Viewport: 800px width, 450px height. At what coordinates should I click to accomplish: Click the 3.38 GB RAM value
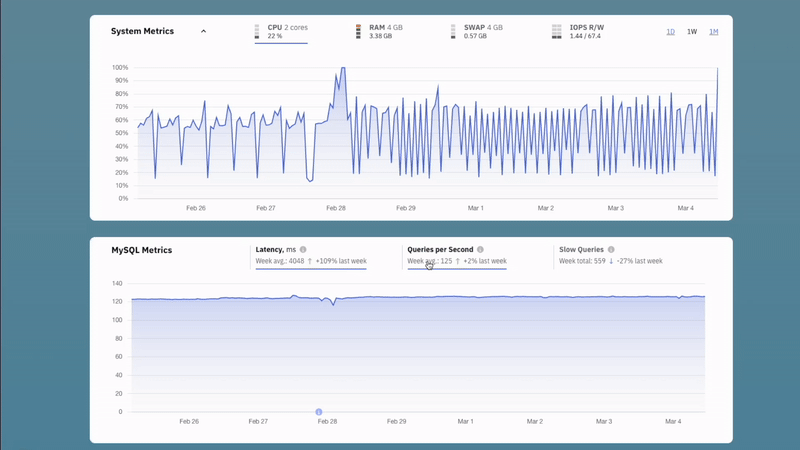click(381, 36)
